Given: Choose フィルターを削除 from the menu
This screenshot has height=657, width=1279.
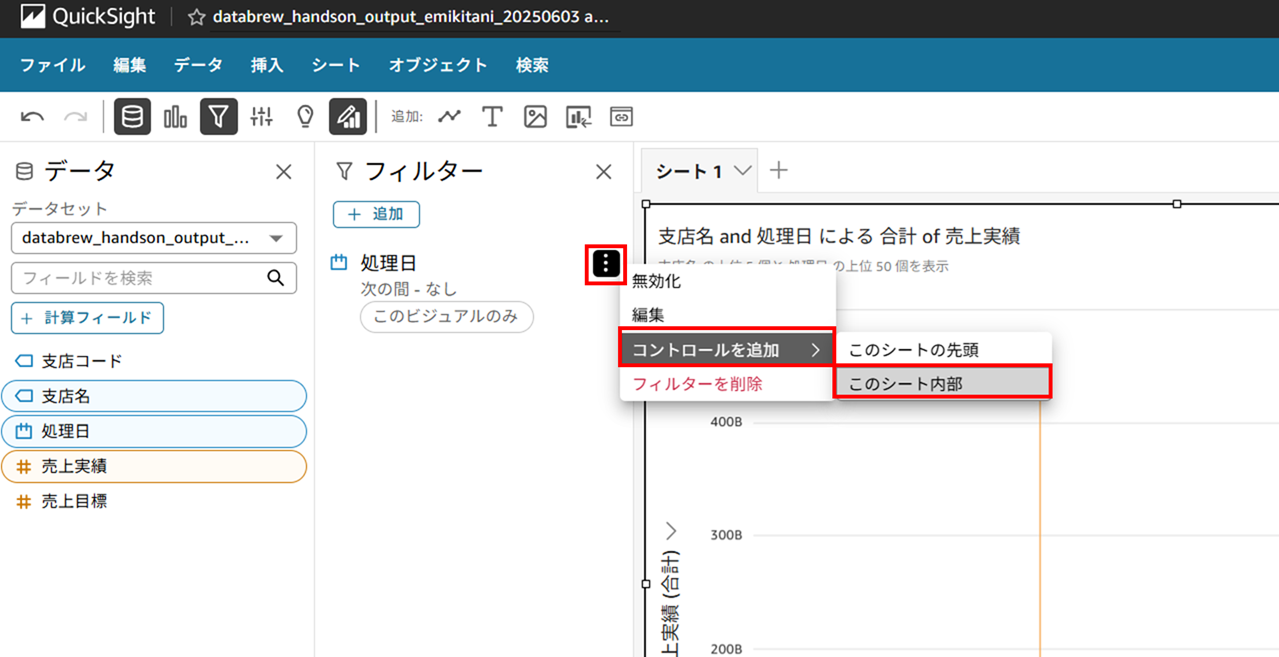Looking at the screenshot, I should coord(727,384).
